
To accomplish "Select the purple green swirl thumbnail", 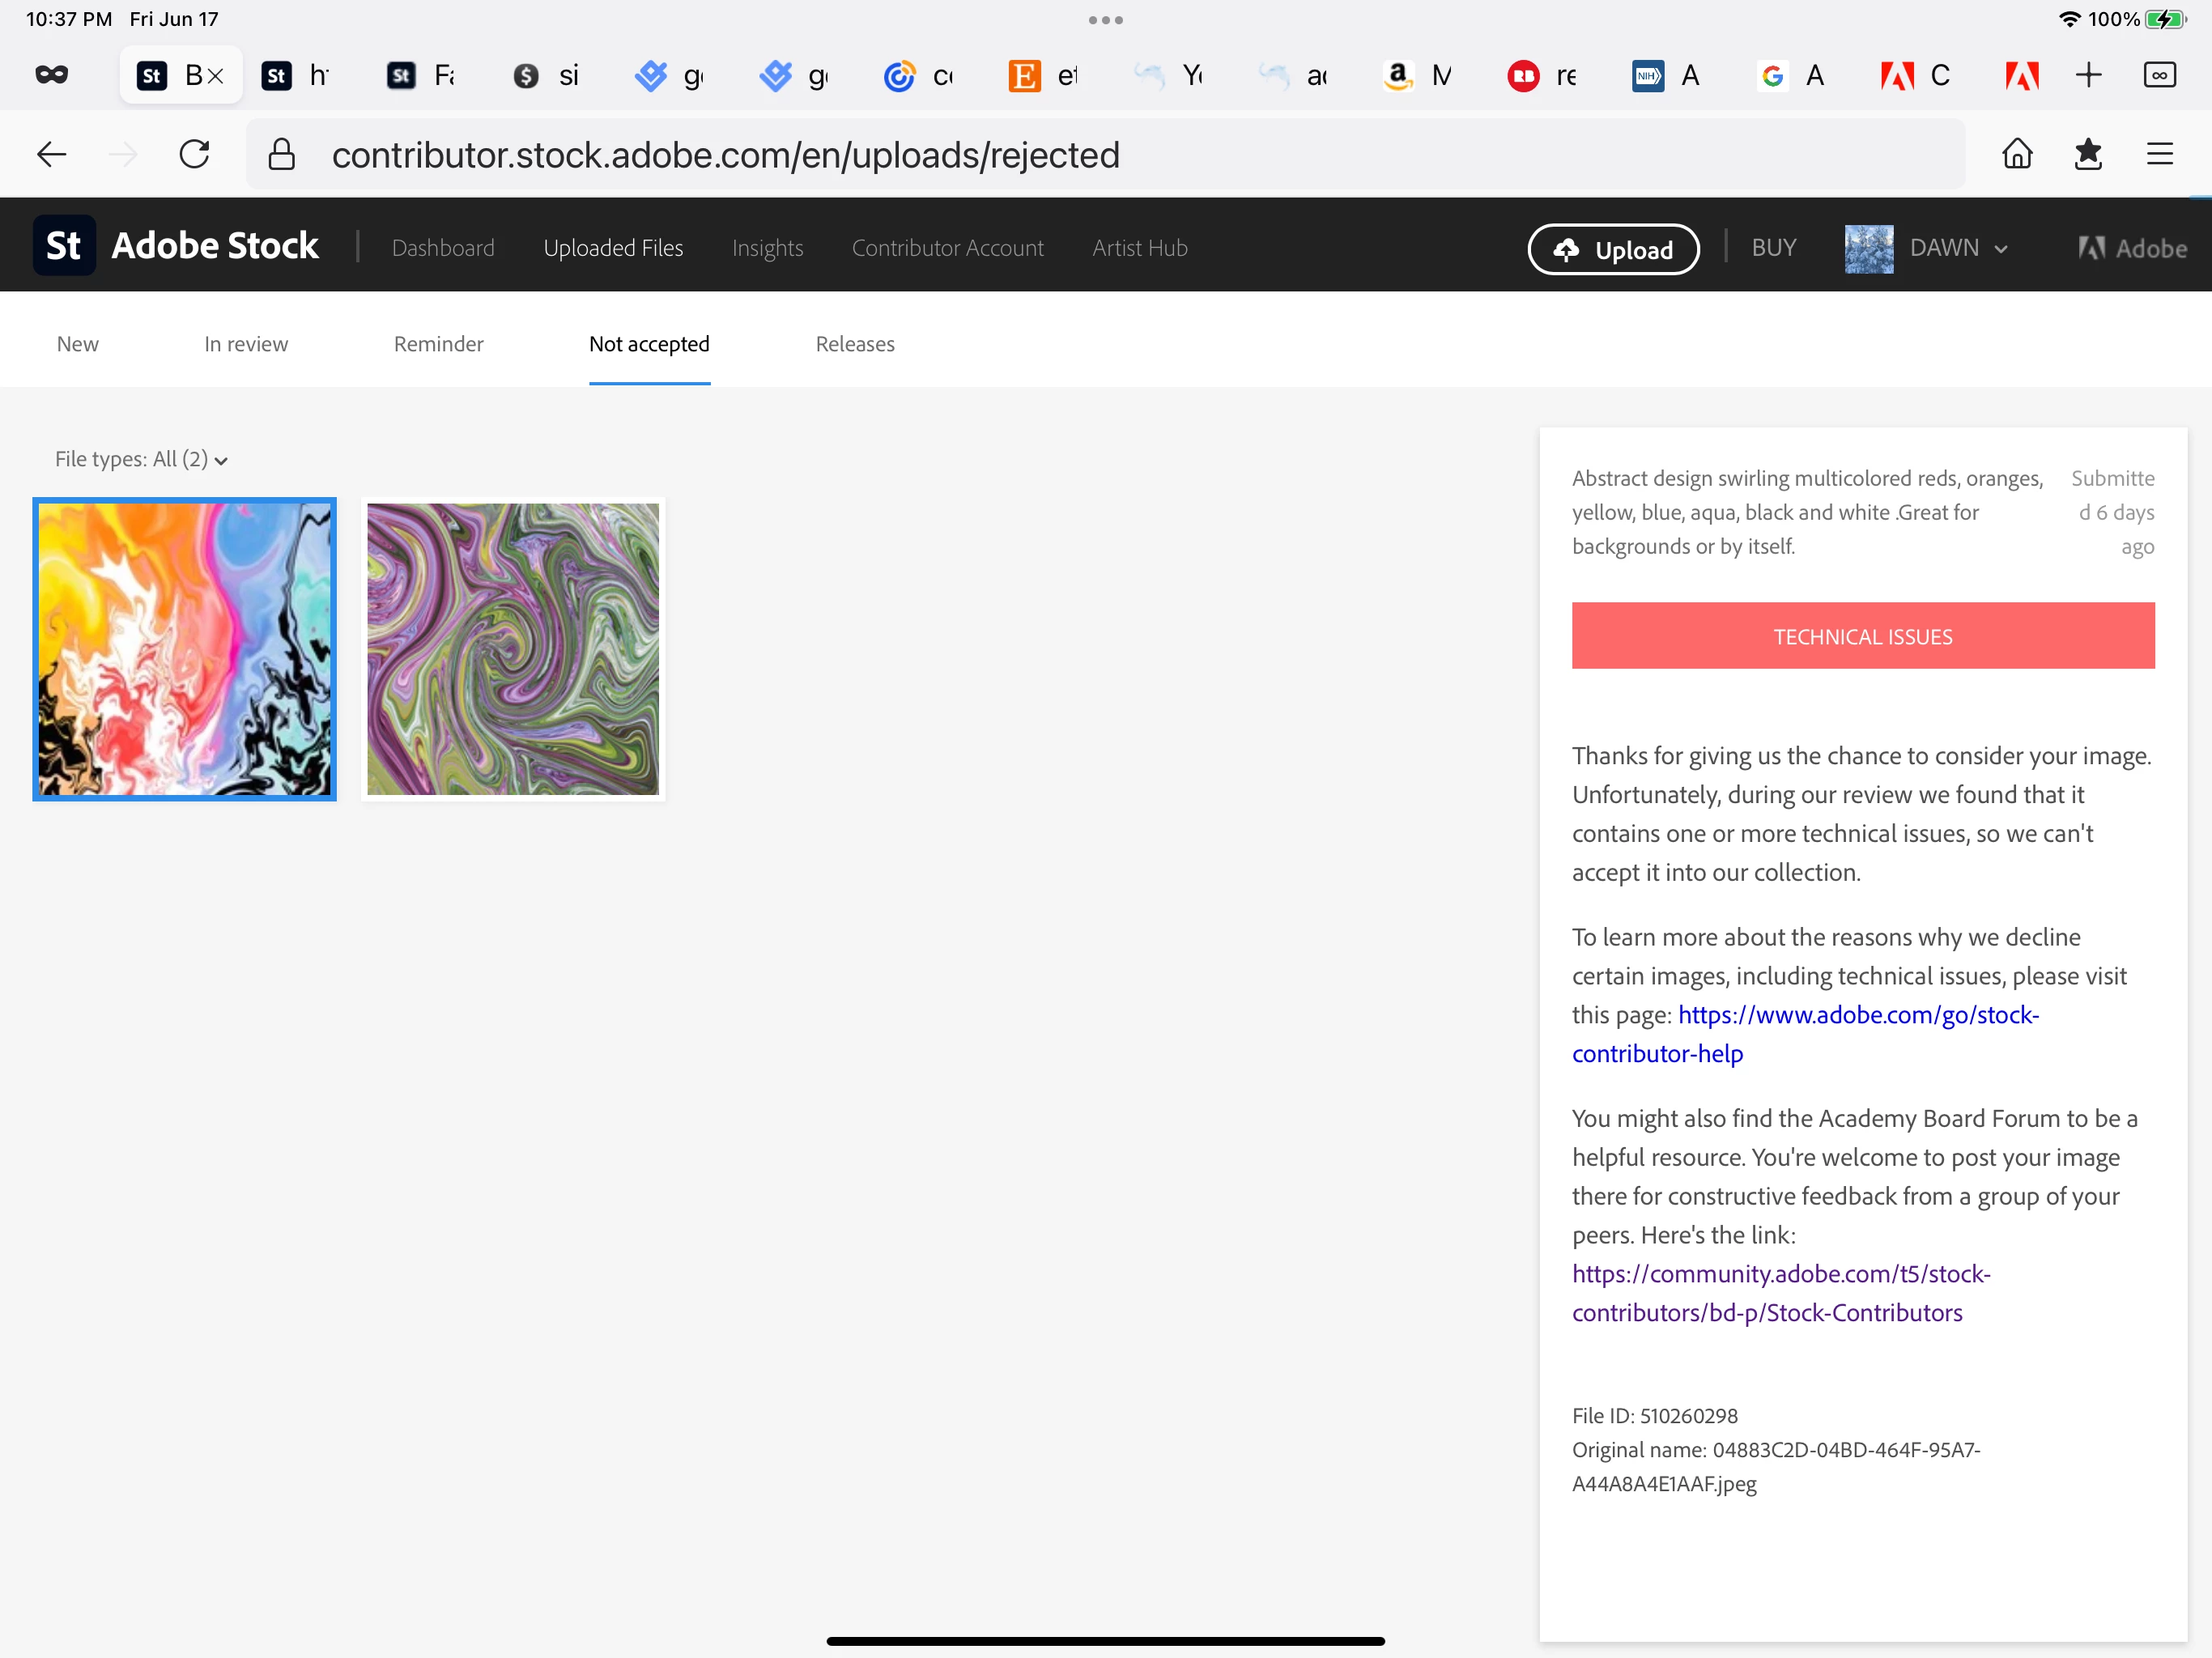I will tap(513, 649).
